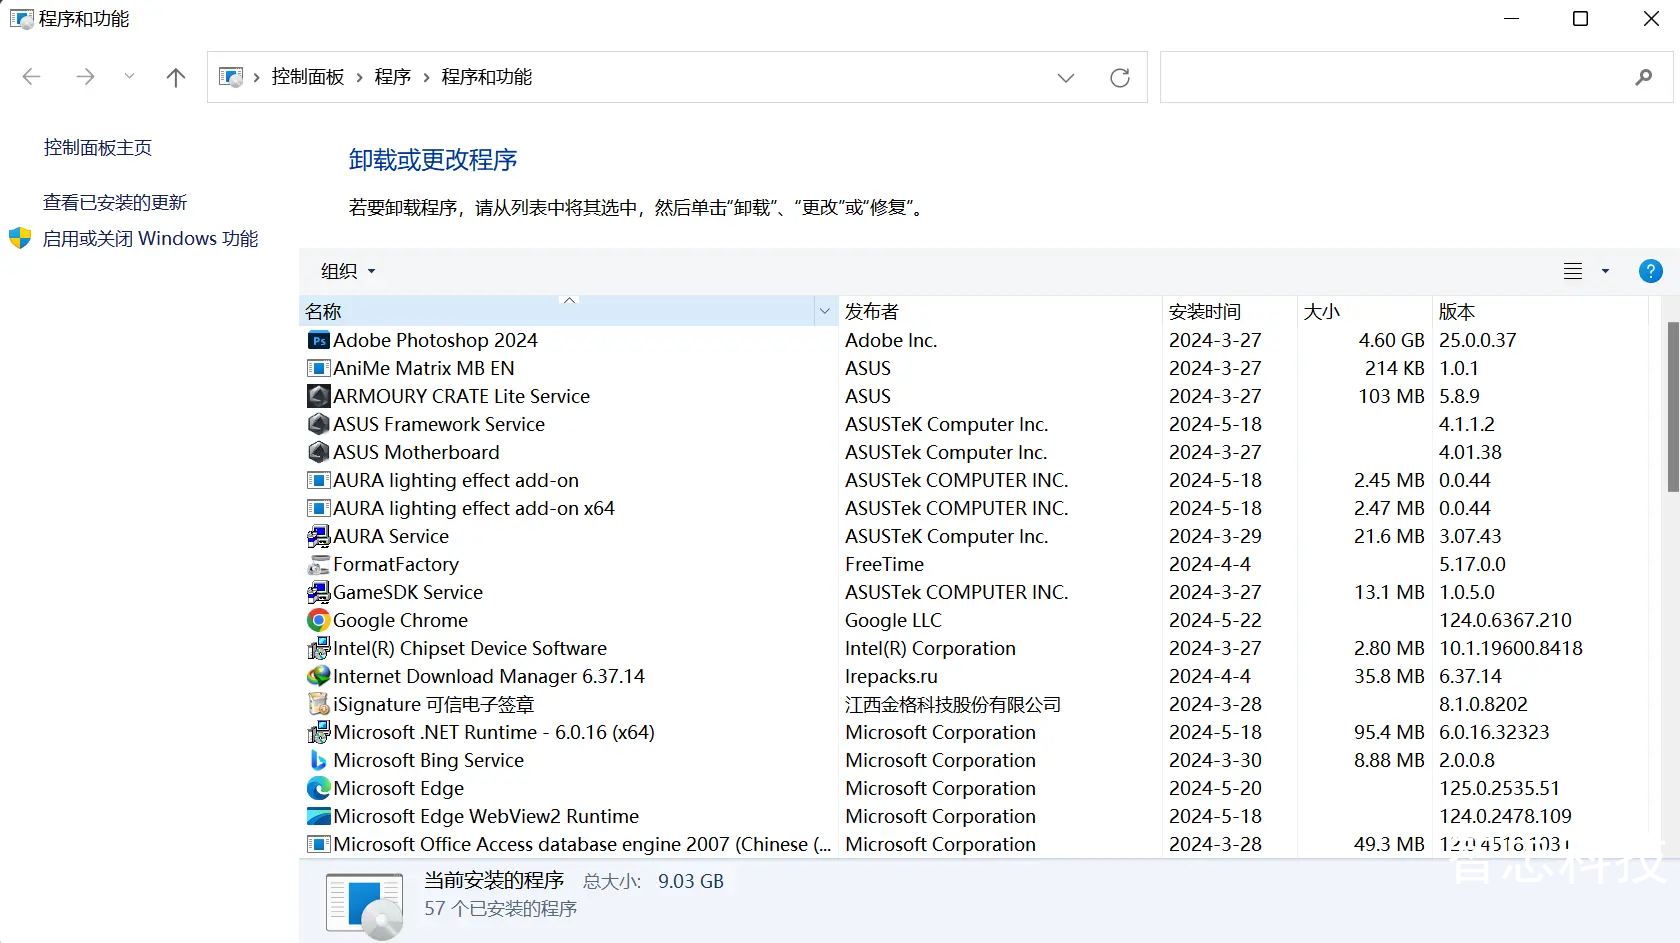Click the control panel icon in address bar
The width and height of the screenshot is (1680, 943).
[x=231, y=77]
